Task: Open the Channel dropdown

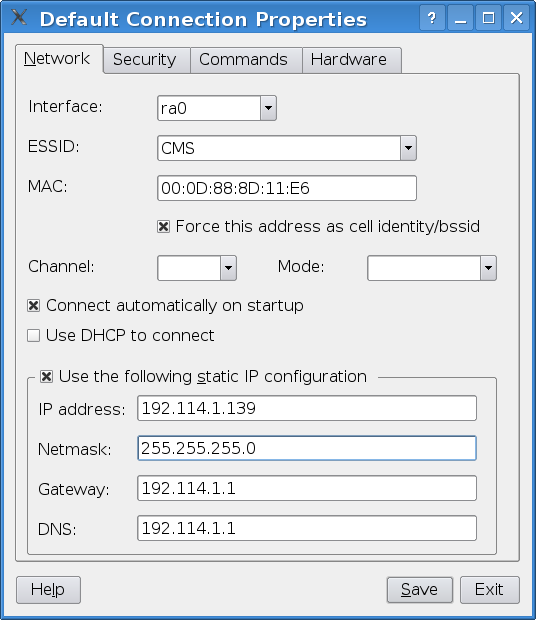Action: [x=228, y=268]
